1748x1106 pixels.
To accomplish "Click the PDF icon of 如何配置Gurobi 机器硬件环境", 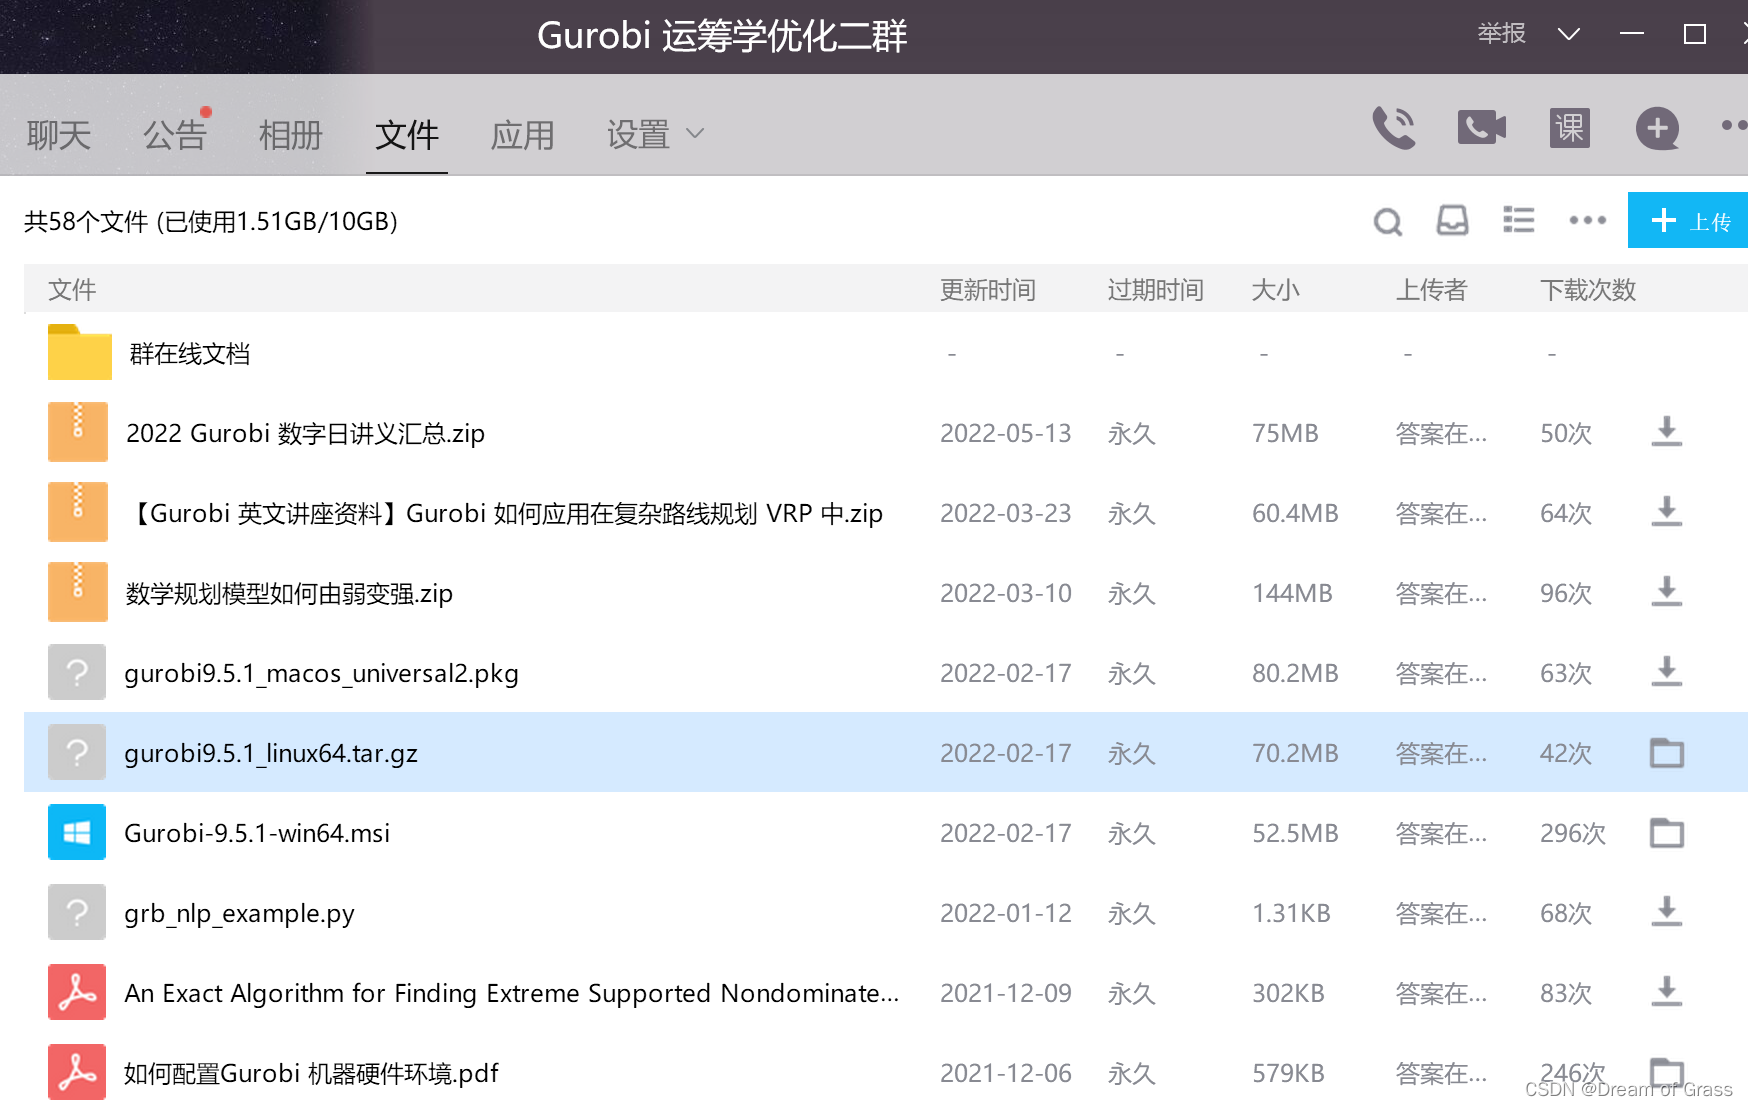I will tap(77, 1072).
